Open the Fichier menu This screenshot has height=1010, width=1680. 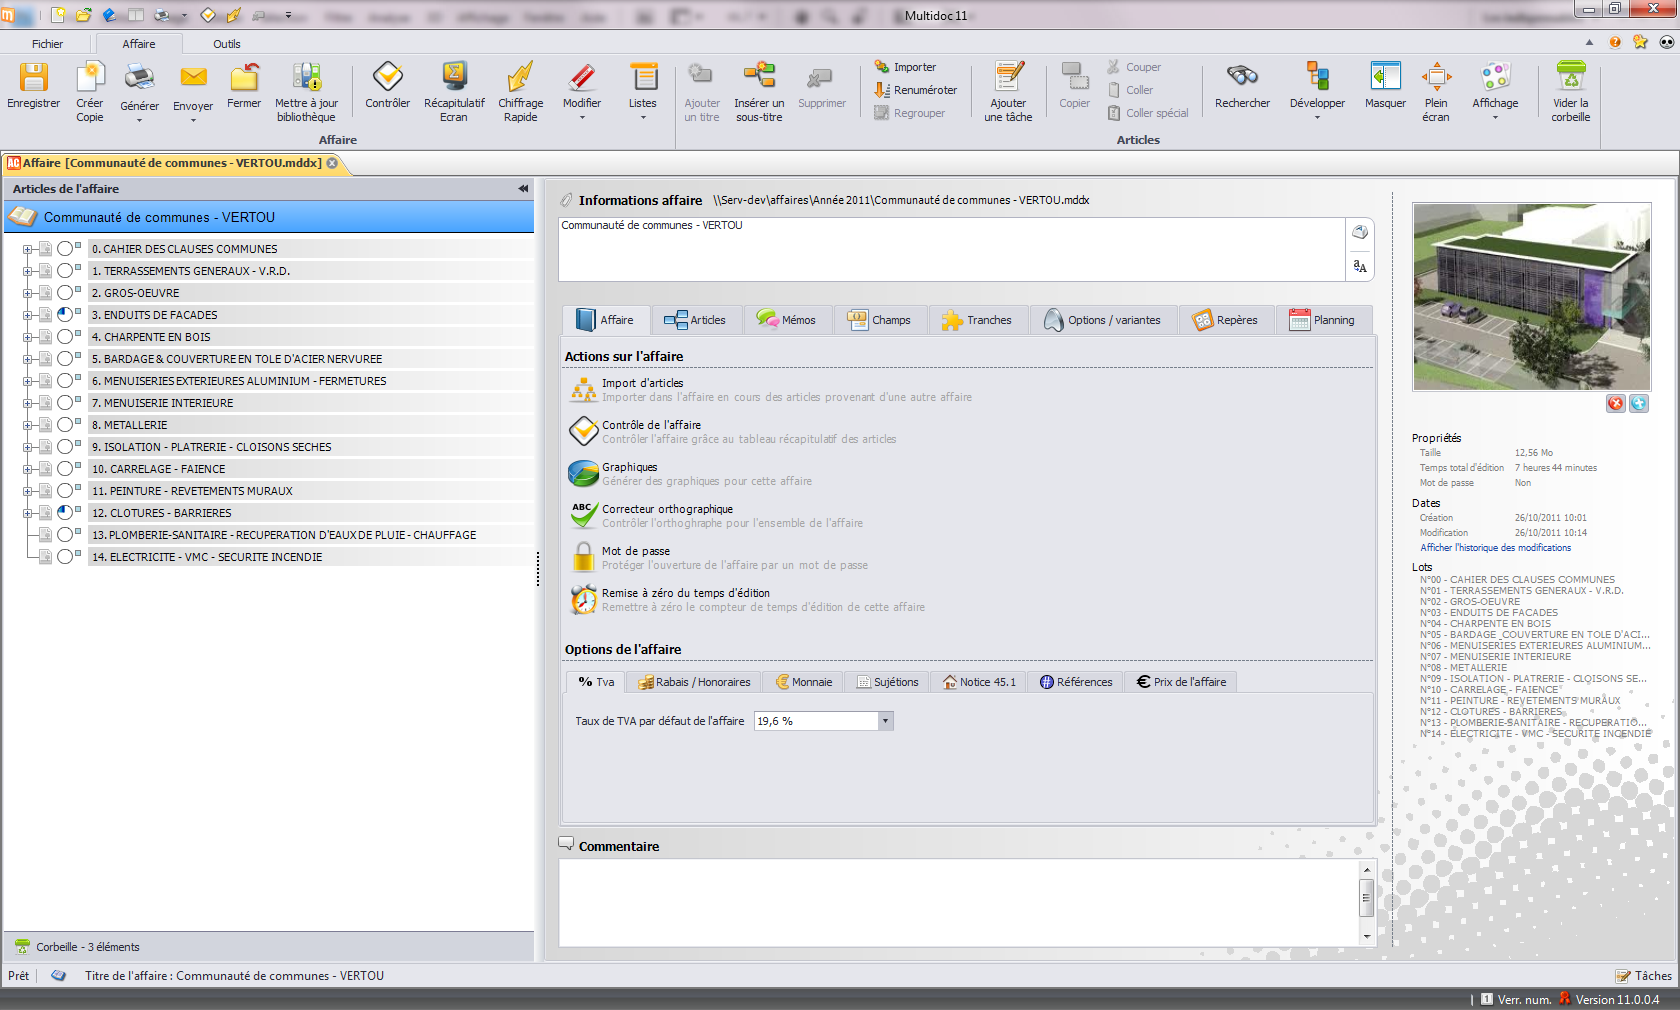[x=47, y=44]
